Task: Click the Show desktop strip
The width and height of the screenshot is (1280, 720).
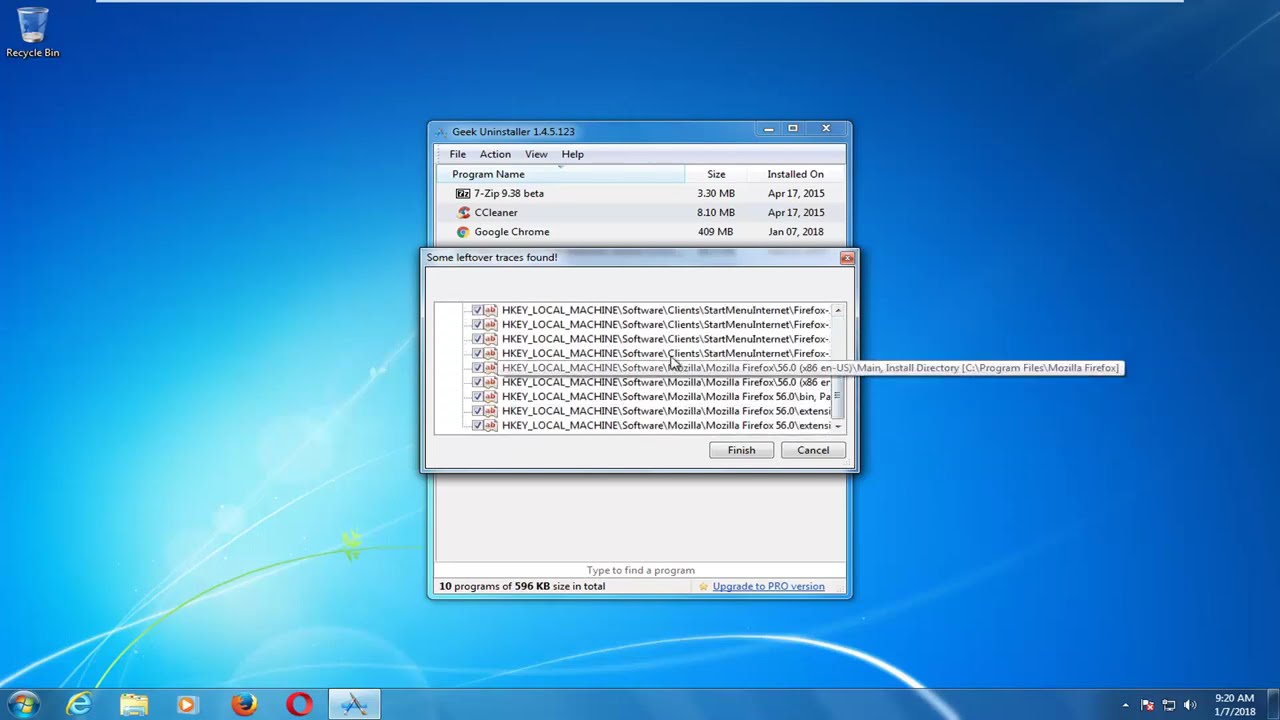Action: point(1273,704)
